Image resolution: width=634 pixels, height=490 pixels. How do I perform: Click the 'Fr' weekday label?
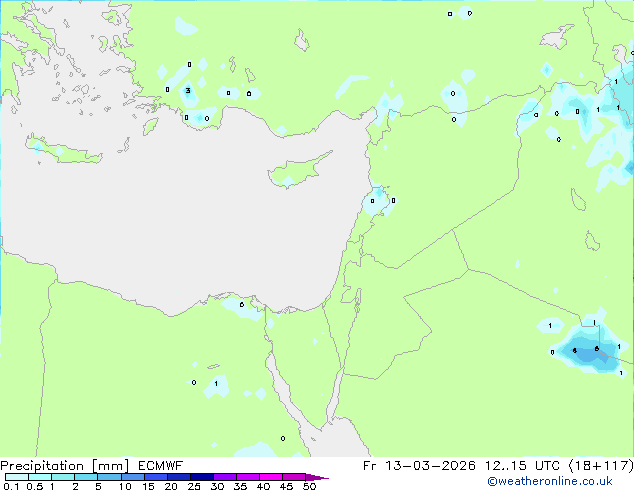click(369, 466)
